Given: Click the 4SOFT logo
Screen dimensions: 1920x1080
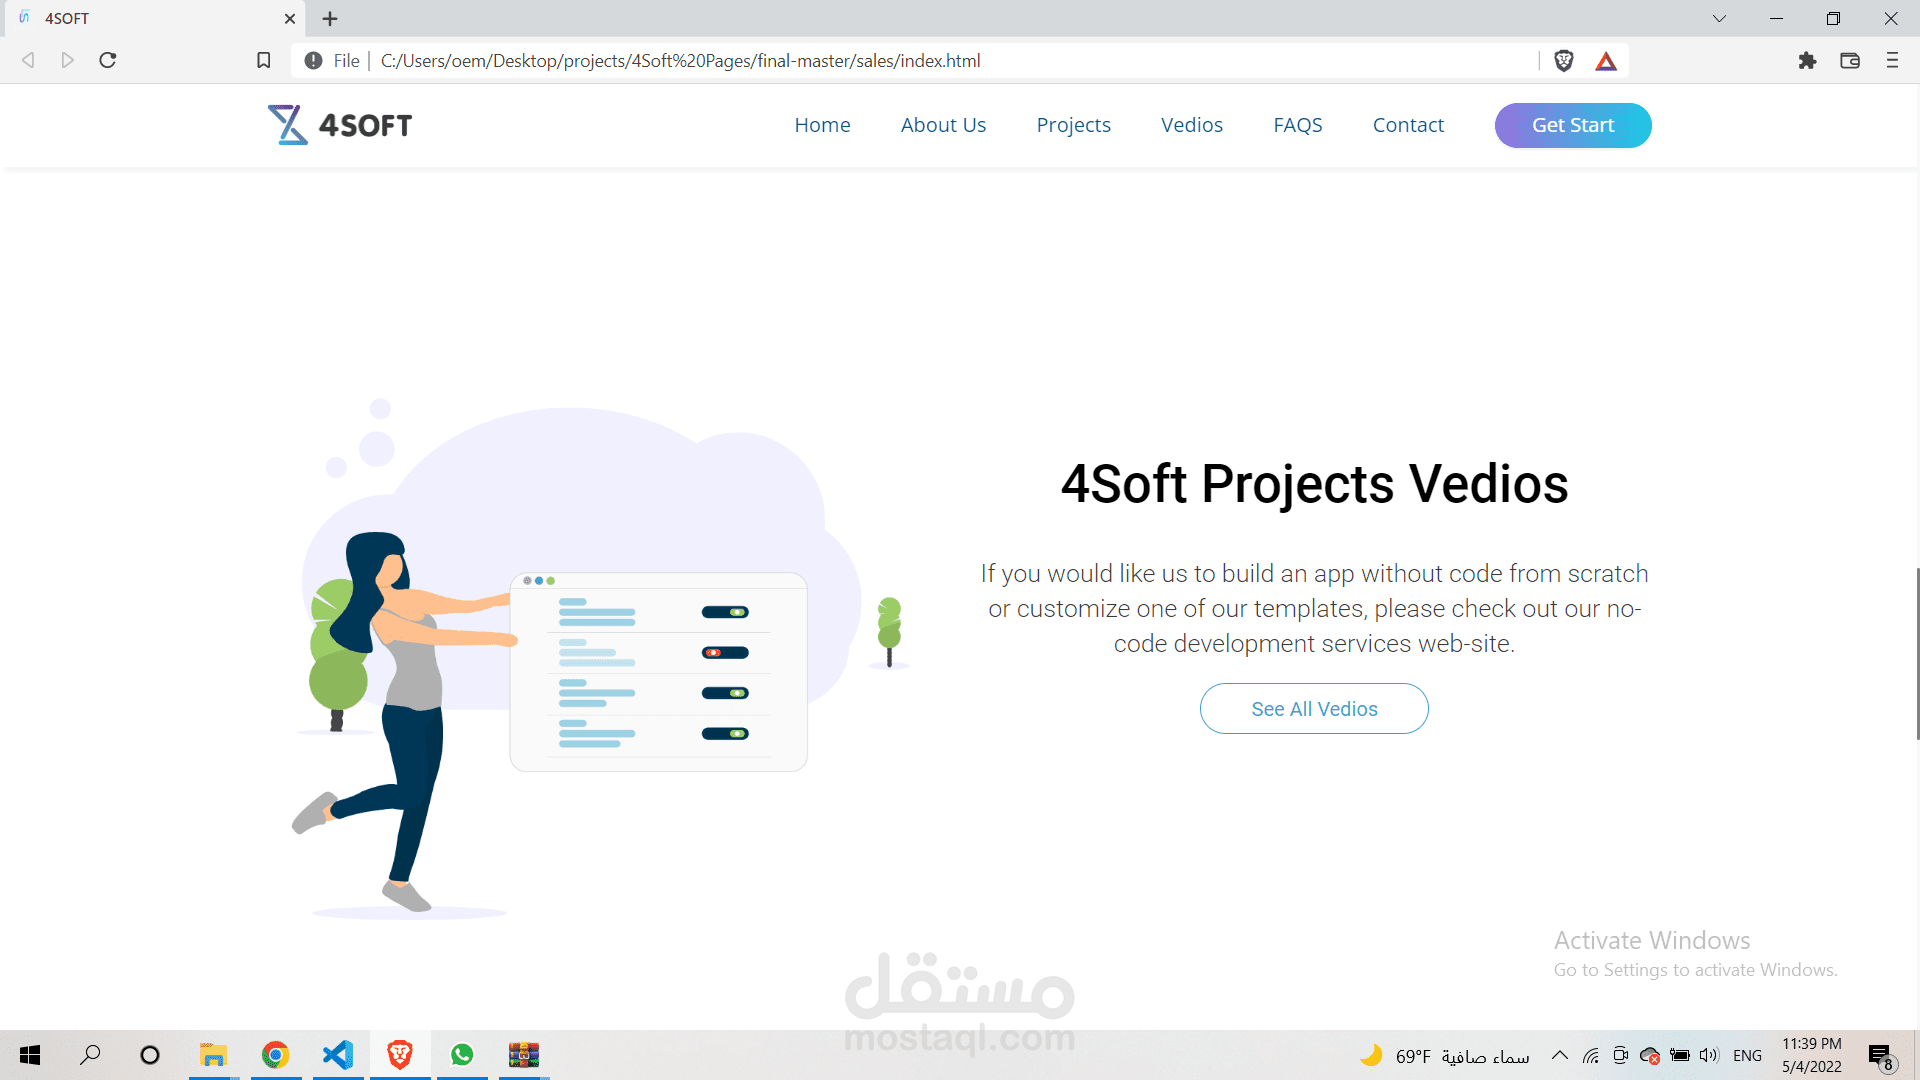Looking at the screenshot, I should click(x=340, y=125).
